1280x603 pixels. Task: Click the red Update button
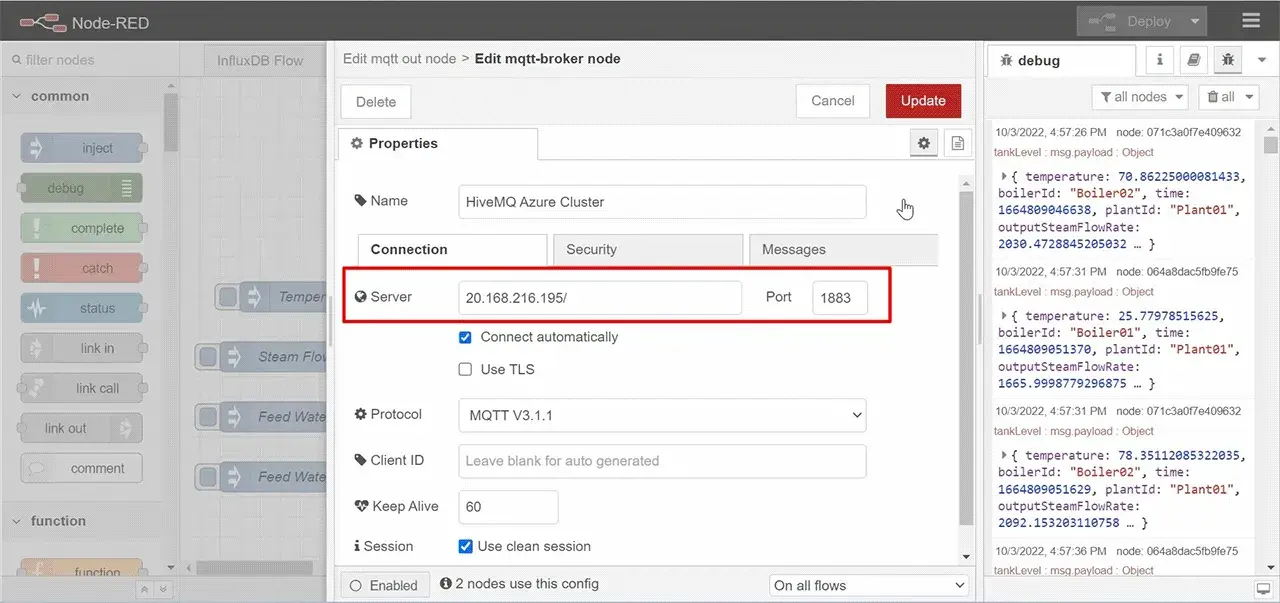coord(923,101)
